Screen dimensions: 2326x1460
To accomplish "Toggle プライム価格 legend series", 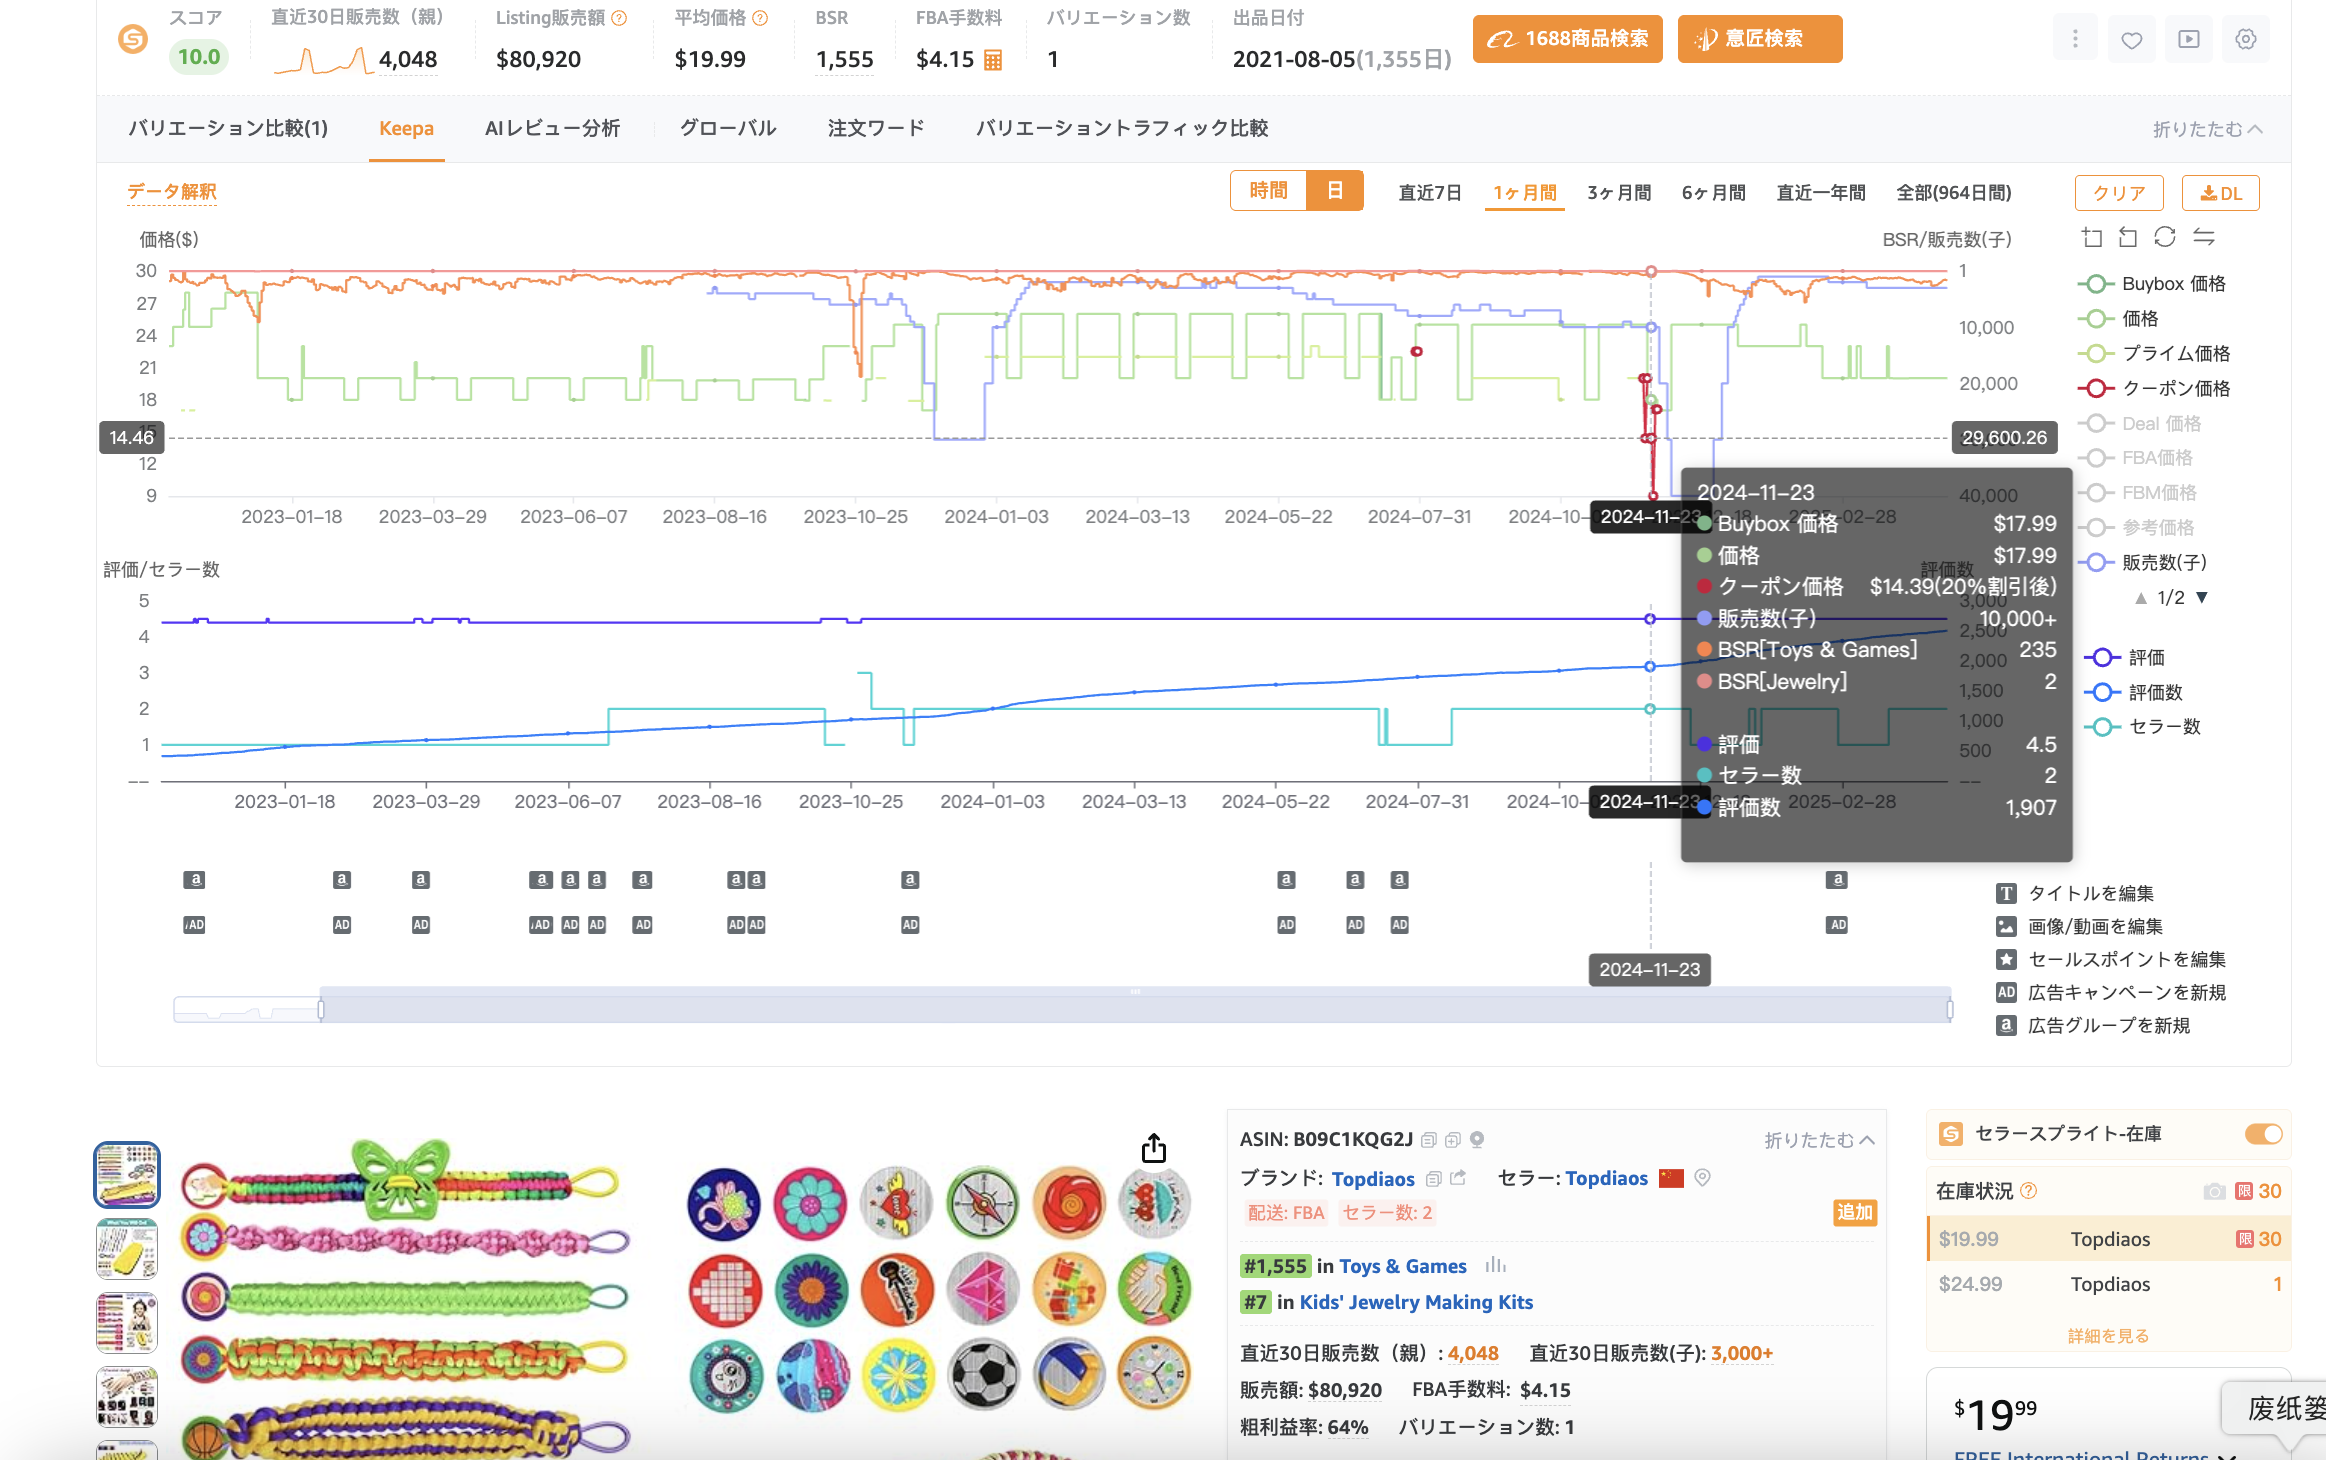I will [x=2154, y=354].
